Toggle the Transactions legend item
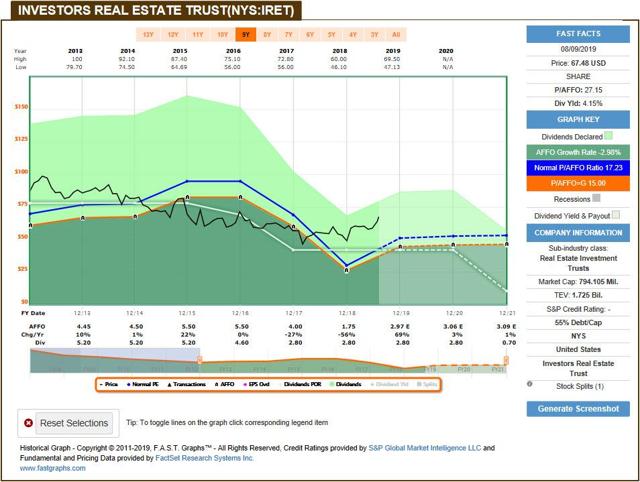 point(187,384)
